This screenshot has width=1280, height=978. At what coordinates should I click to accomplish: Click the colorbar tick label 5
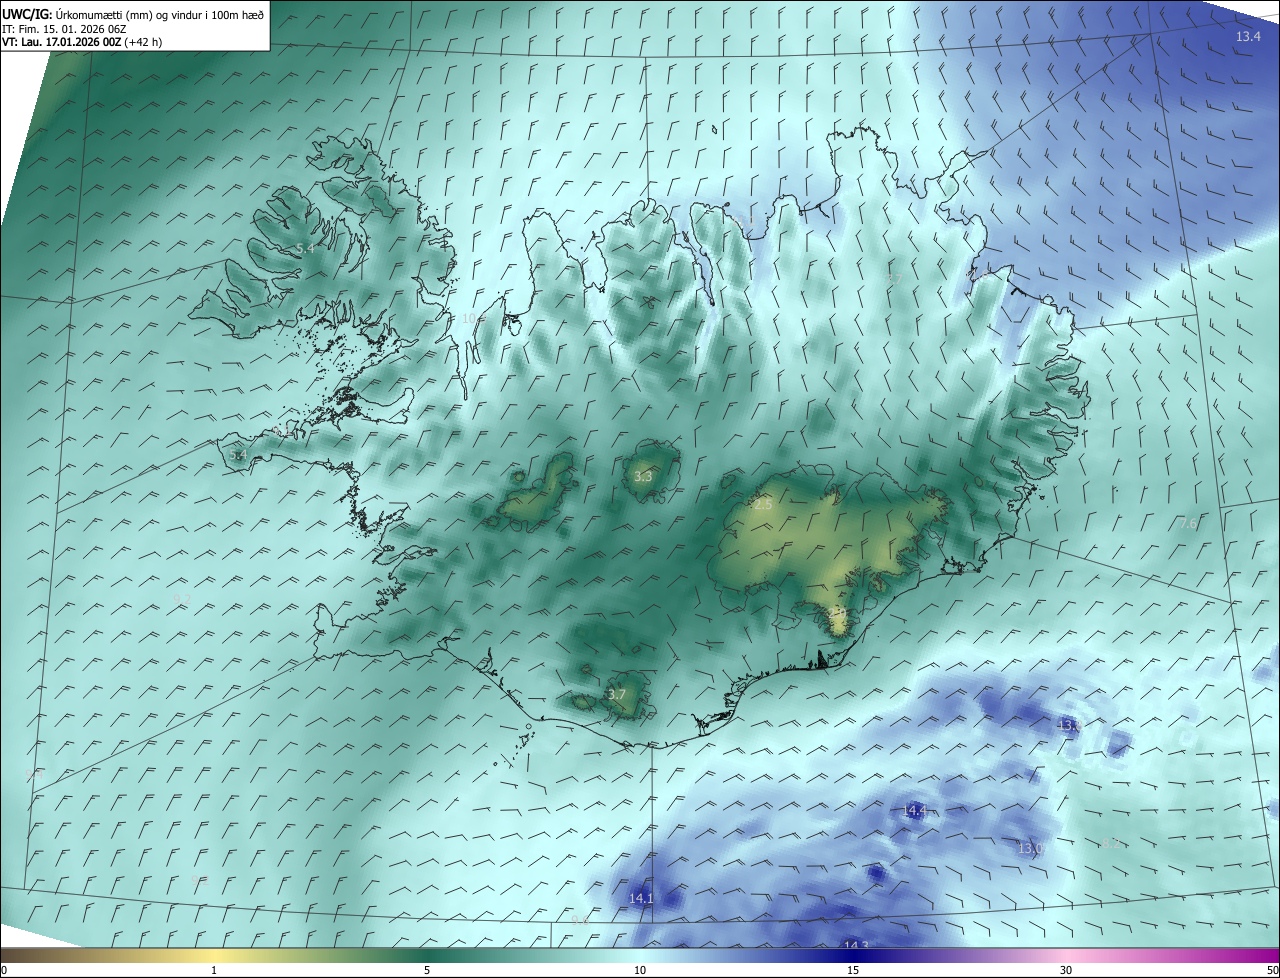[x=427, y=970]
